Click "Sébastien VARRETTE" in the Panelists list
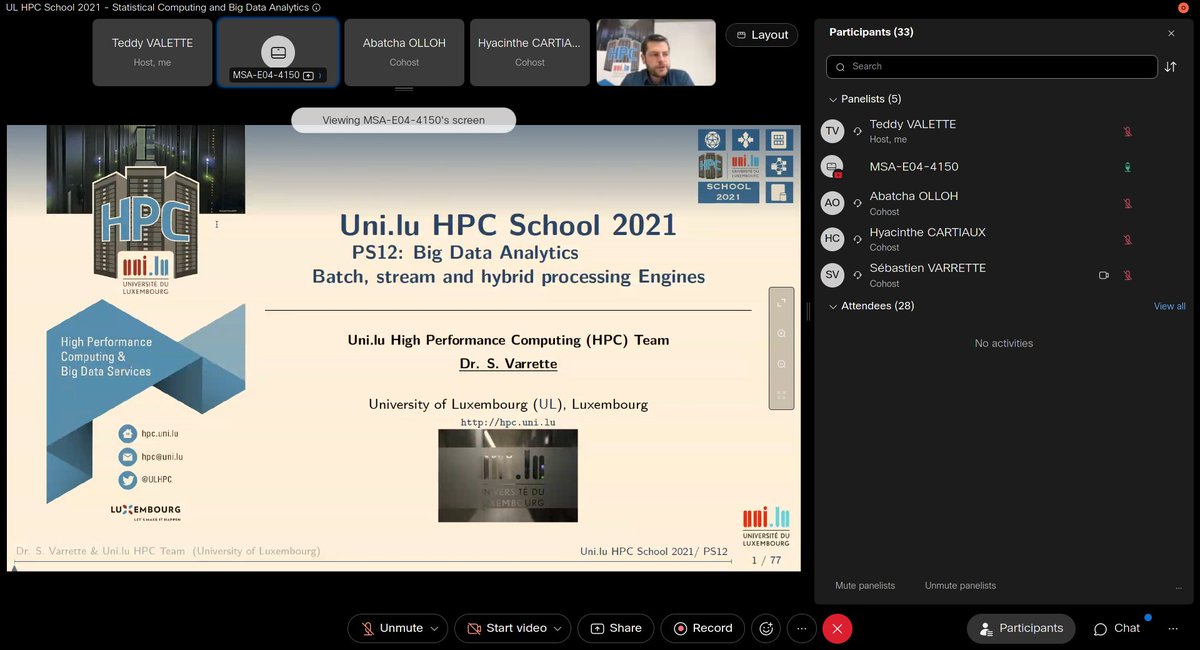Image resolution: width=1200 pixels, height=650 pixels. [x=927, y=268]
